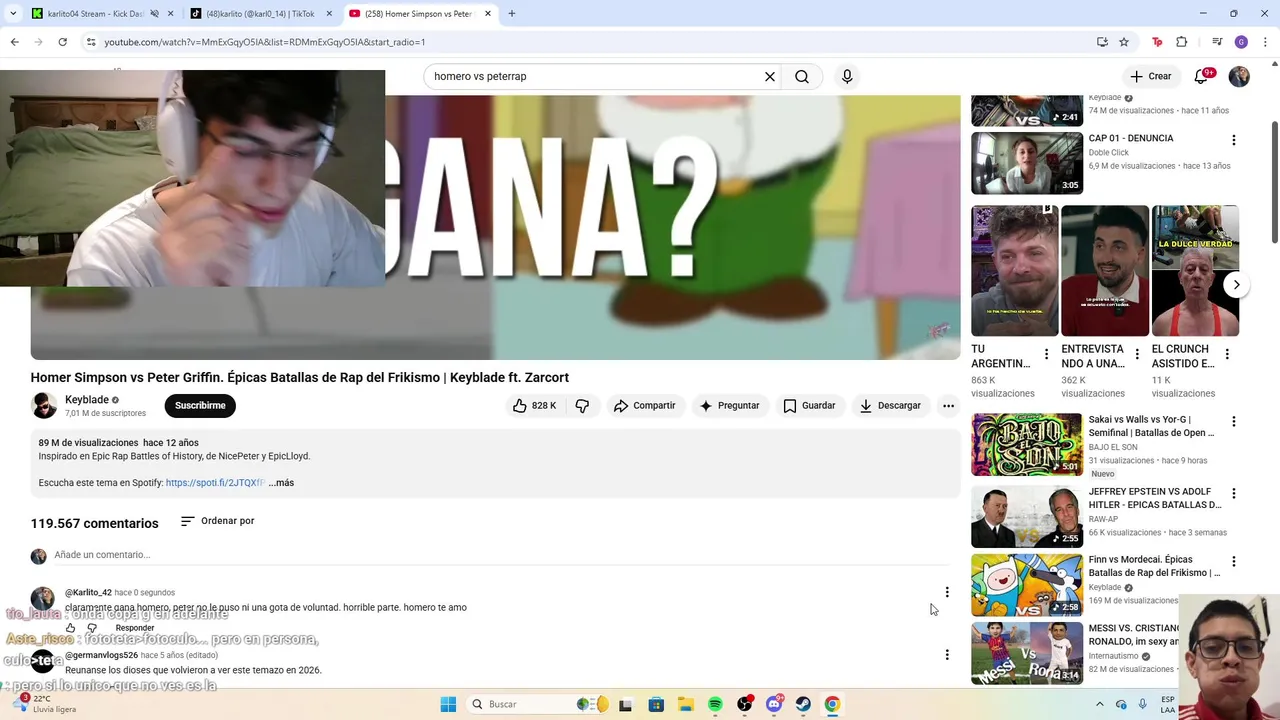Open Spotify from the taskbar
1280x720 pixels.
715,704
